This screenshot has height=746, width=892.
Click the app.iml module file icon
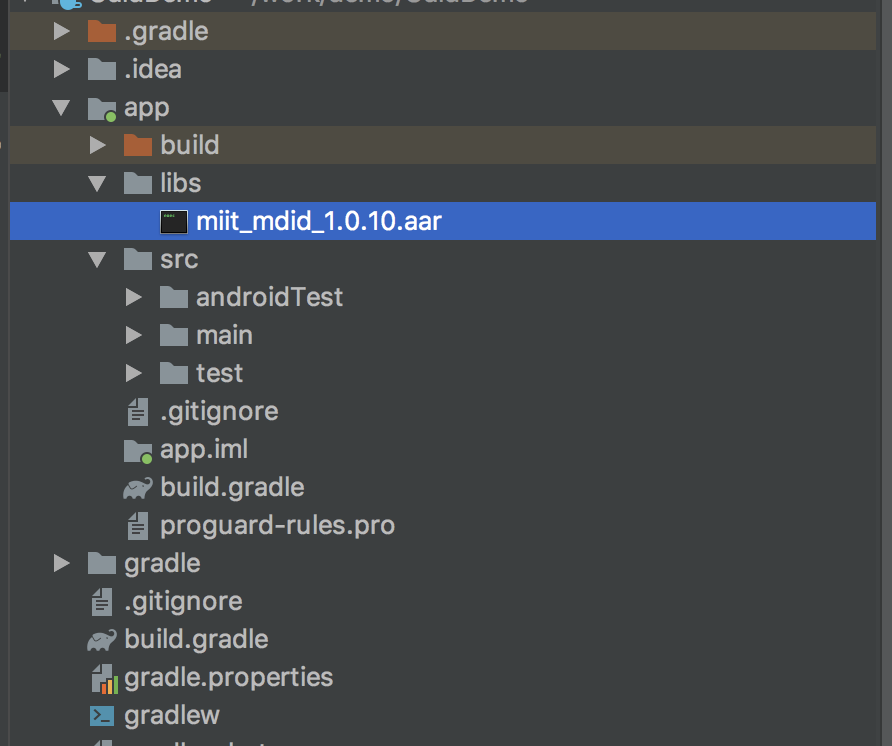coord(137,450)
